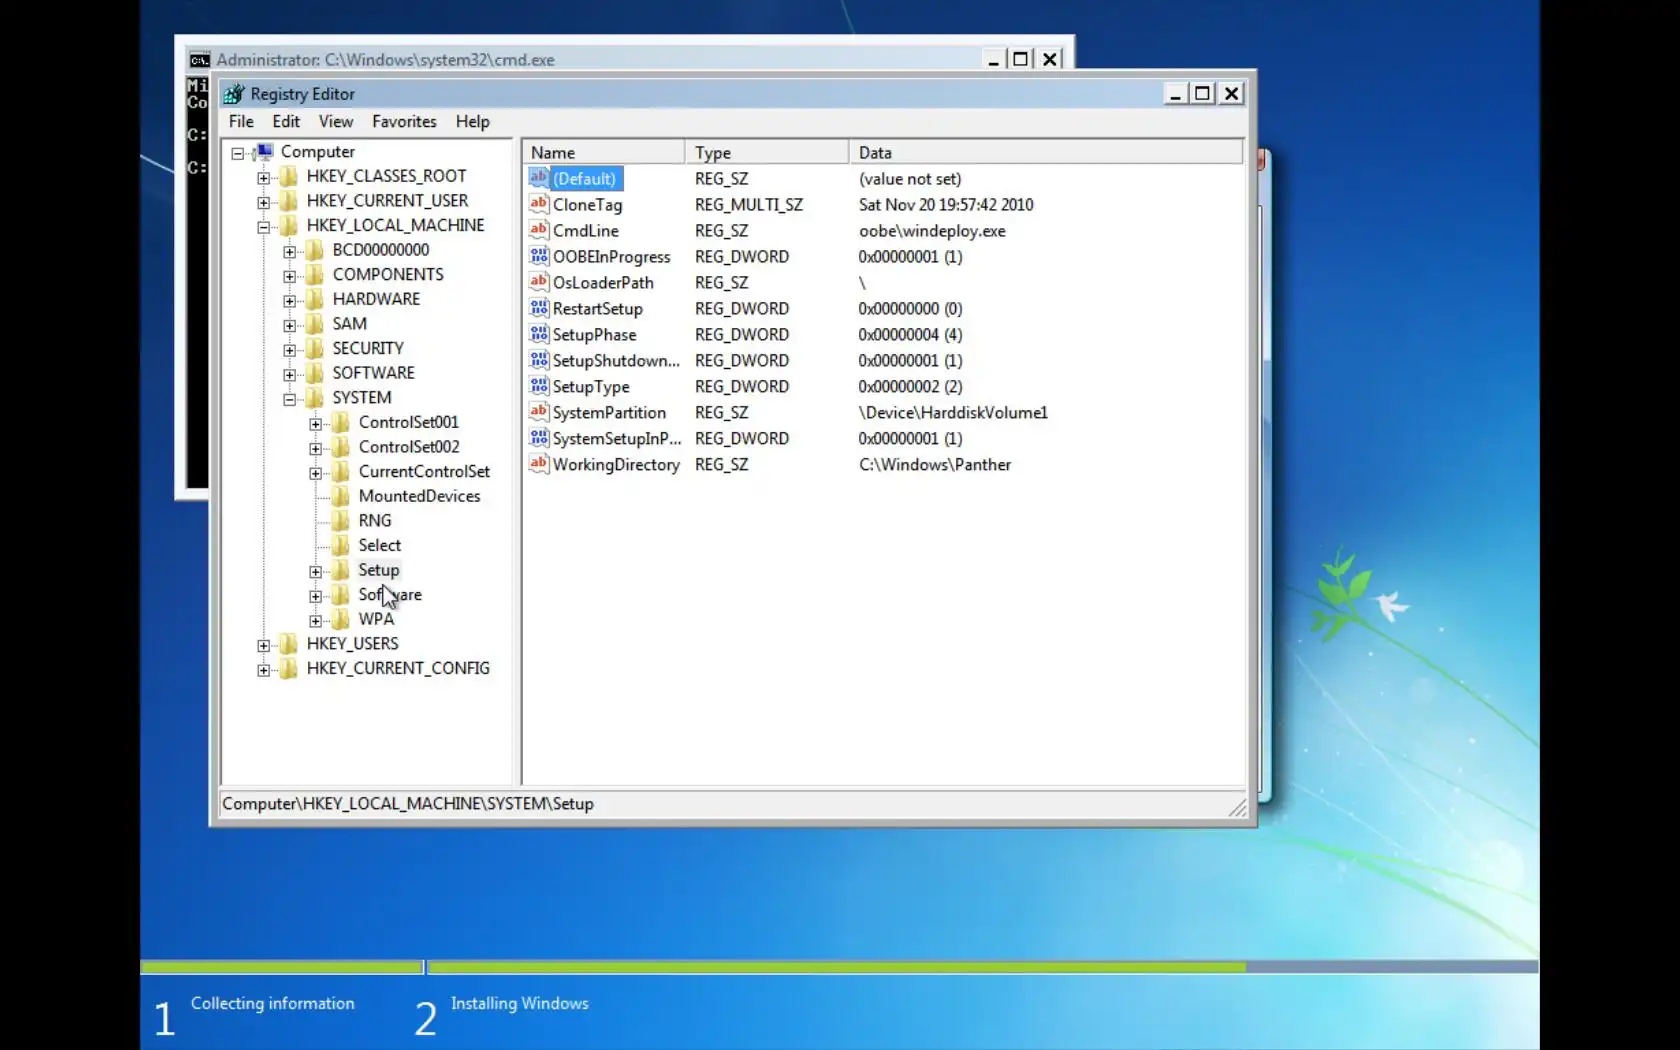Collapse the Computer root node
Screen dimensions: 1680x1050
pyautogui.click(x=238, y=153)
